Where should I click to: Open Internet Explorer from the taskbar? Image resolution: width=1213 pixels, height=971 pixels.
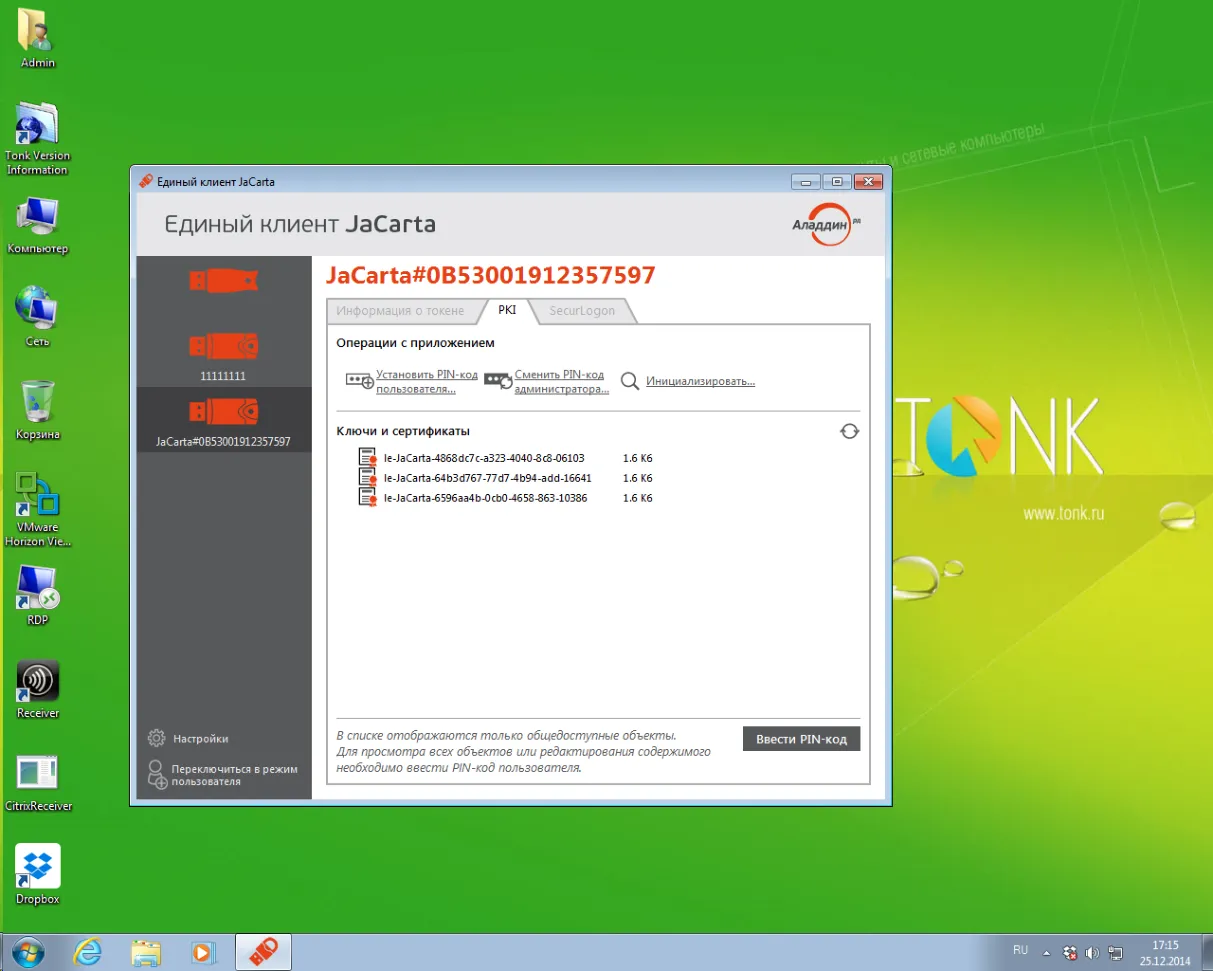click(89, 952)
